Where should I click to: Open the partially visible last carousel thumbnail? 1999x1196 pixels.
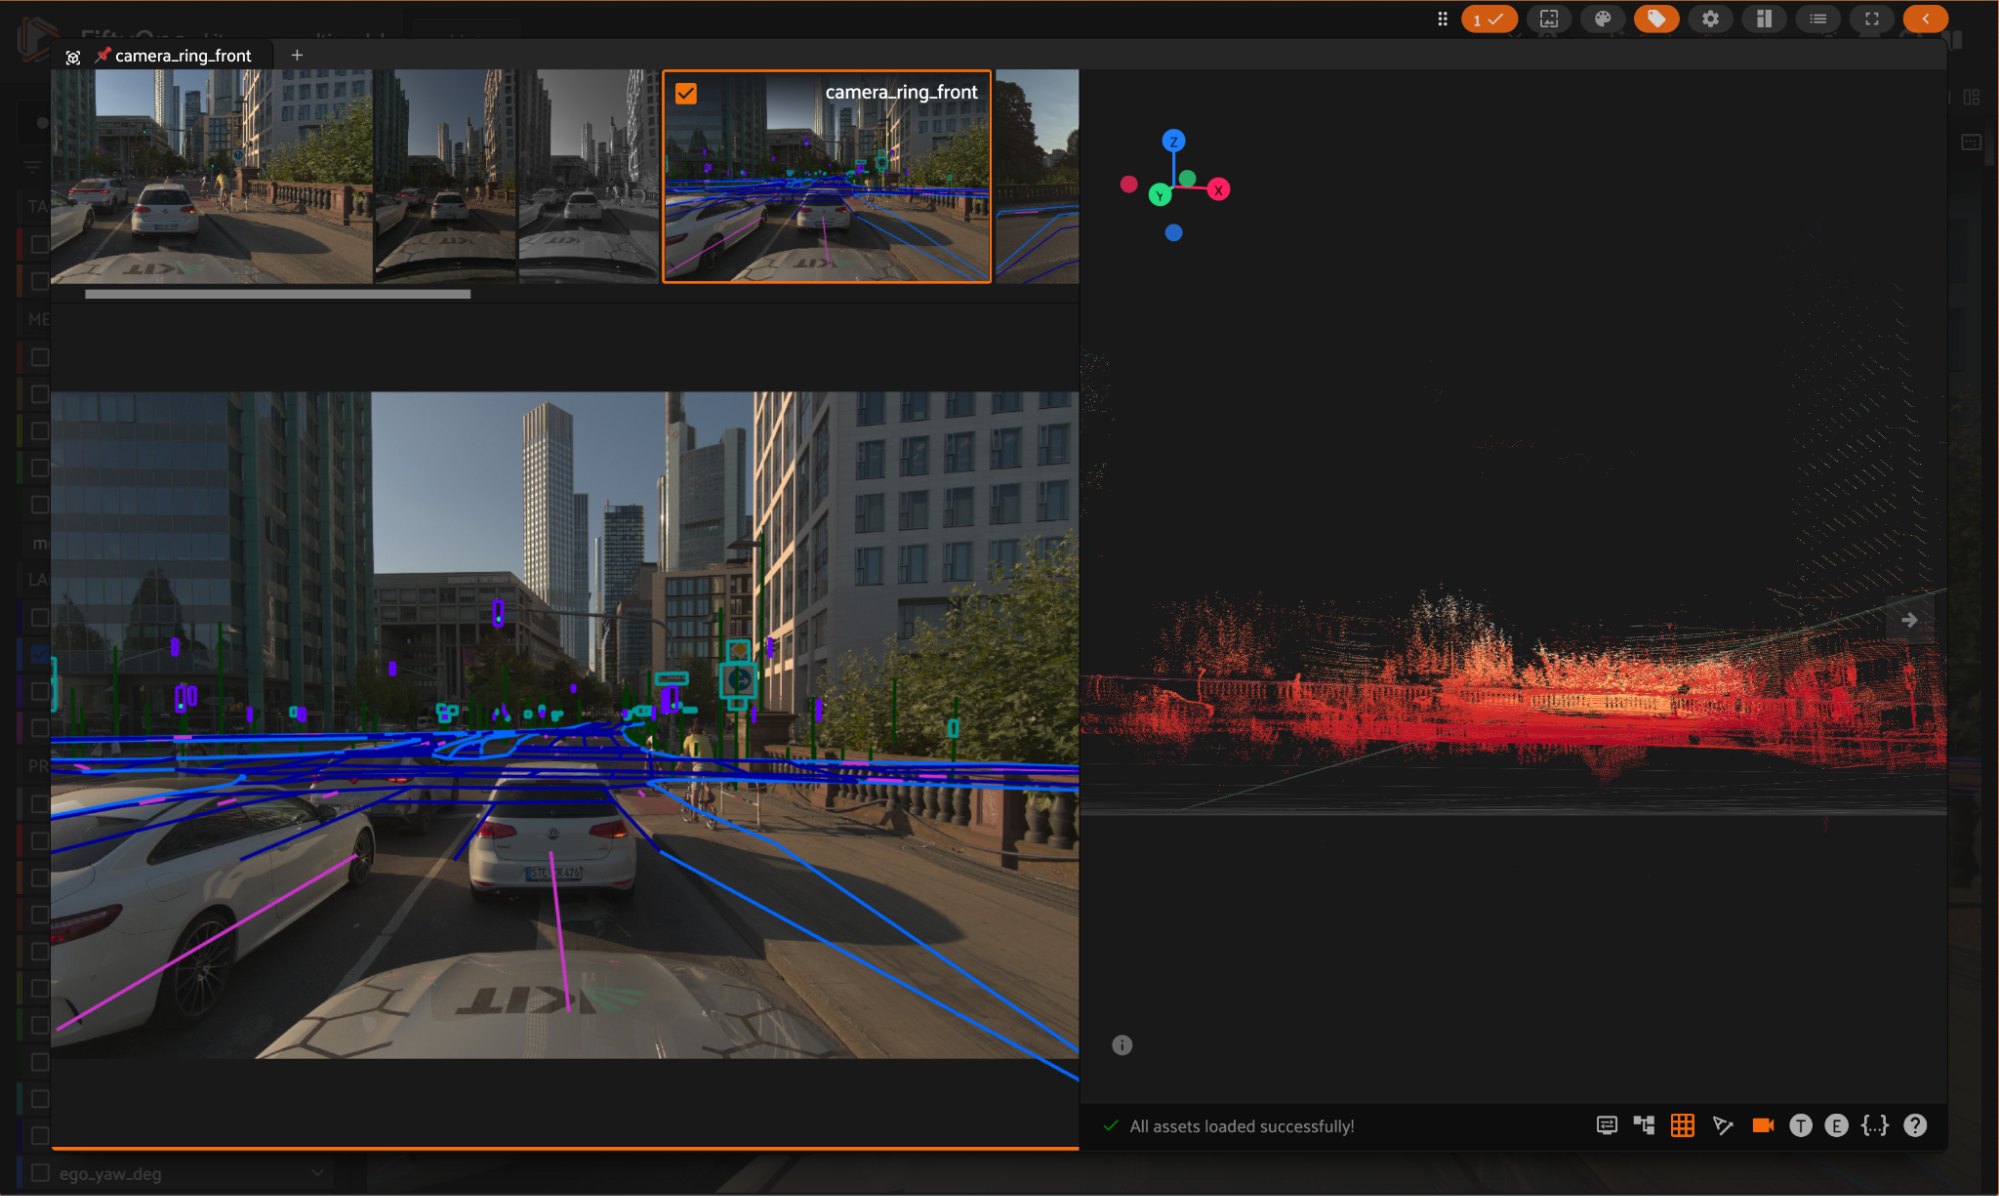(x=1037, y=176)
